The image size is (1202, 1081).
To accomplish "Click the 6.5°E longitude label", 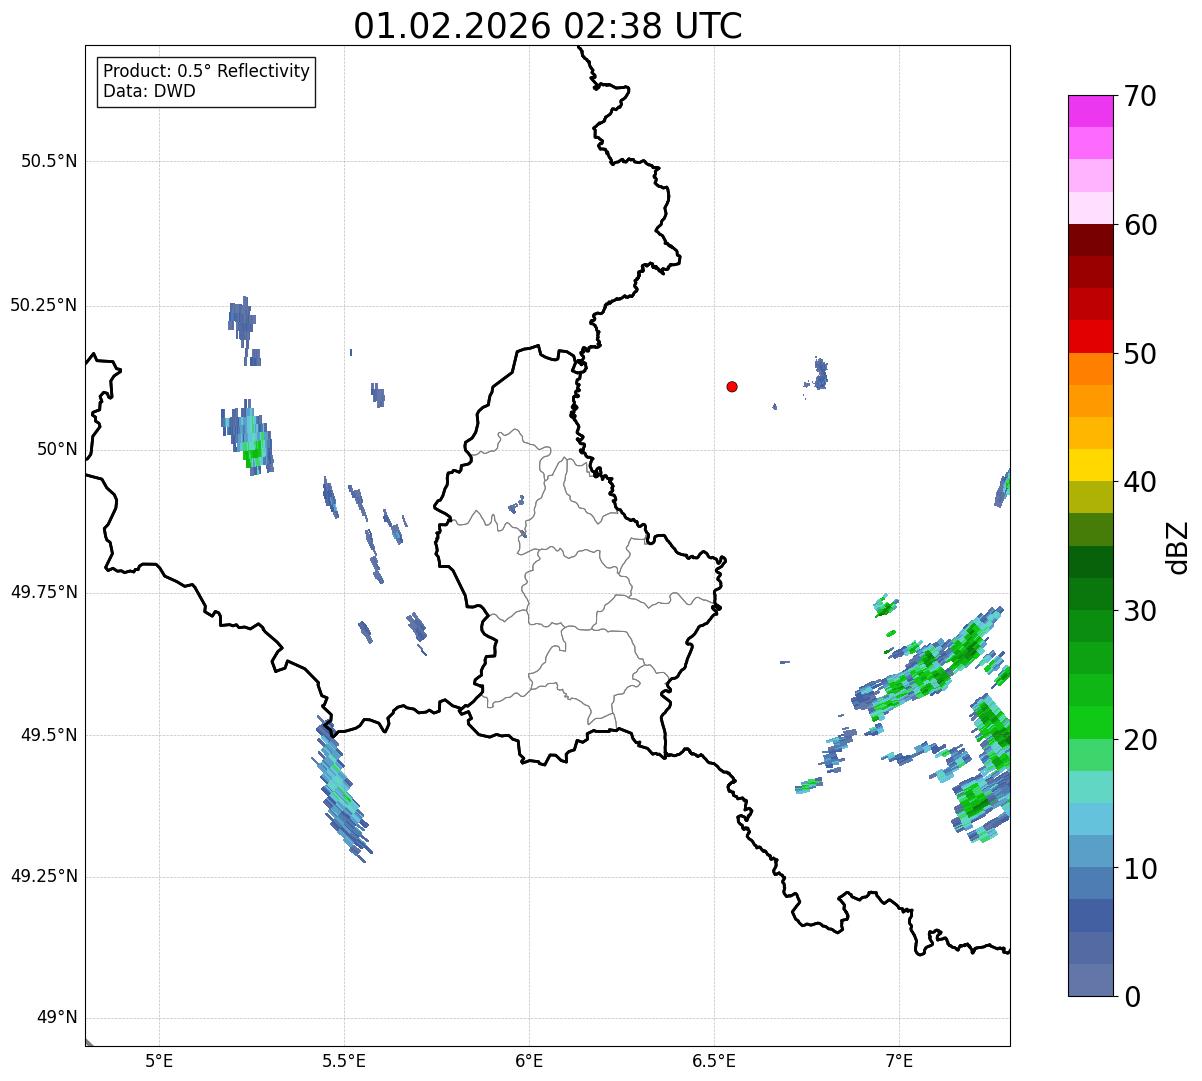I will (714, 1060).
